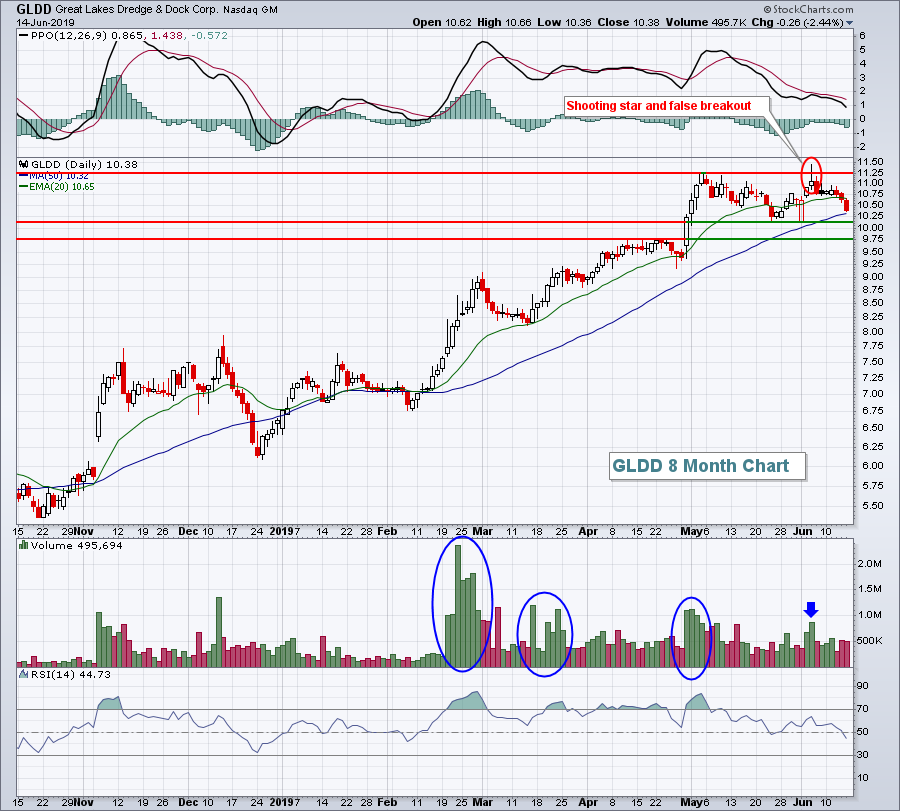Viewport: 900px width, 811px height.
Task: Click the 90 level on RSI axis
Action: [x=863, y=686]
